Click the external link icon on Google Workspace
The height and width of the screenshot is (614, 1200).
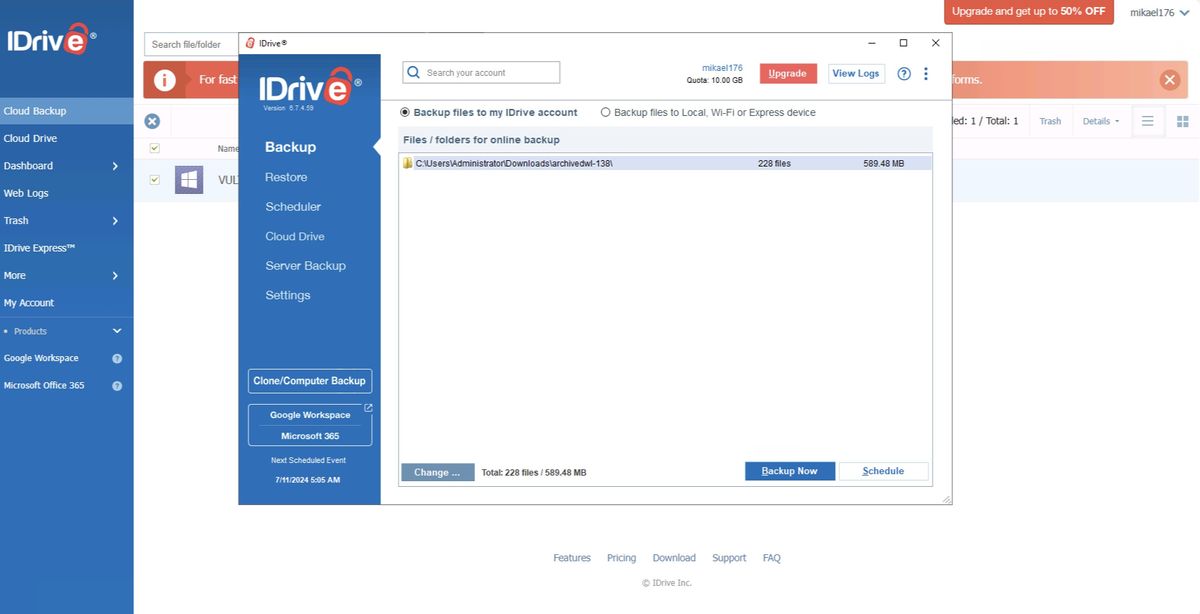(367, 408)
